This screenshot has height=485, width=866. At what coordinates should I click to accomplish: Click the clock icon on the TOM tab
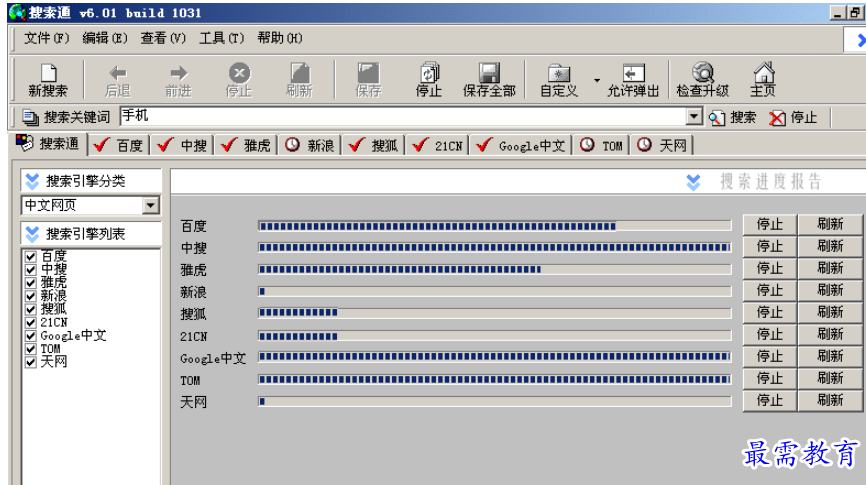tap(587, 145)
